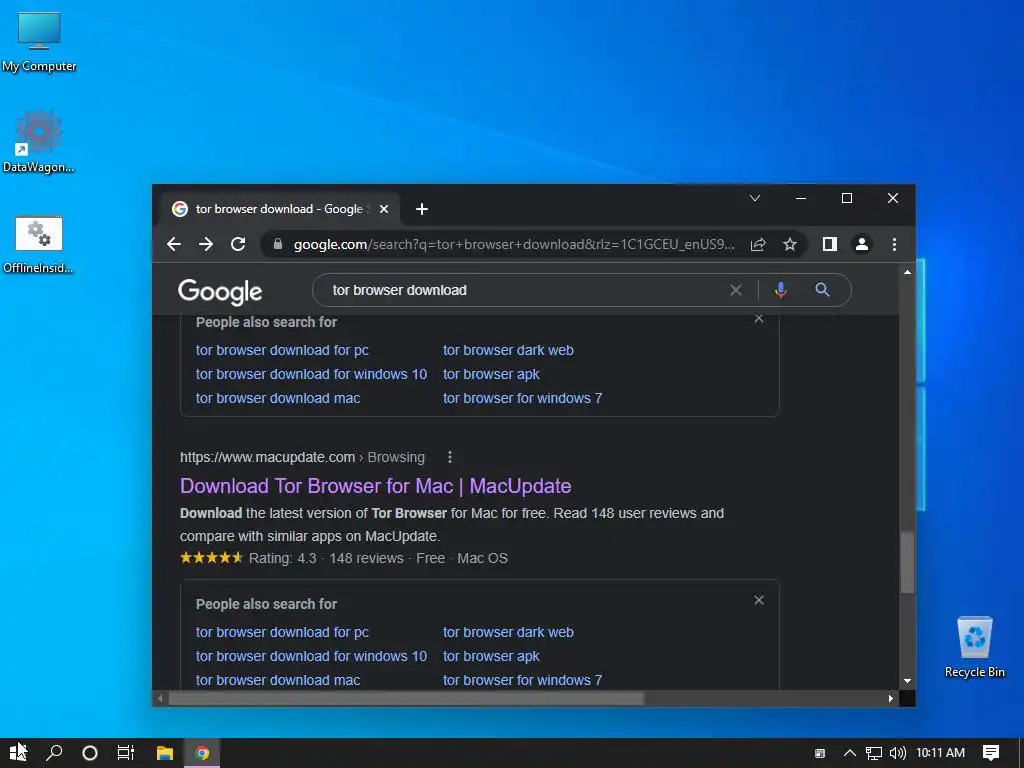Show hidden system tray icons chevron
Screen dimensions: 1024x768
coord(850,753)
